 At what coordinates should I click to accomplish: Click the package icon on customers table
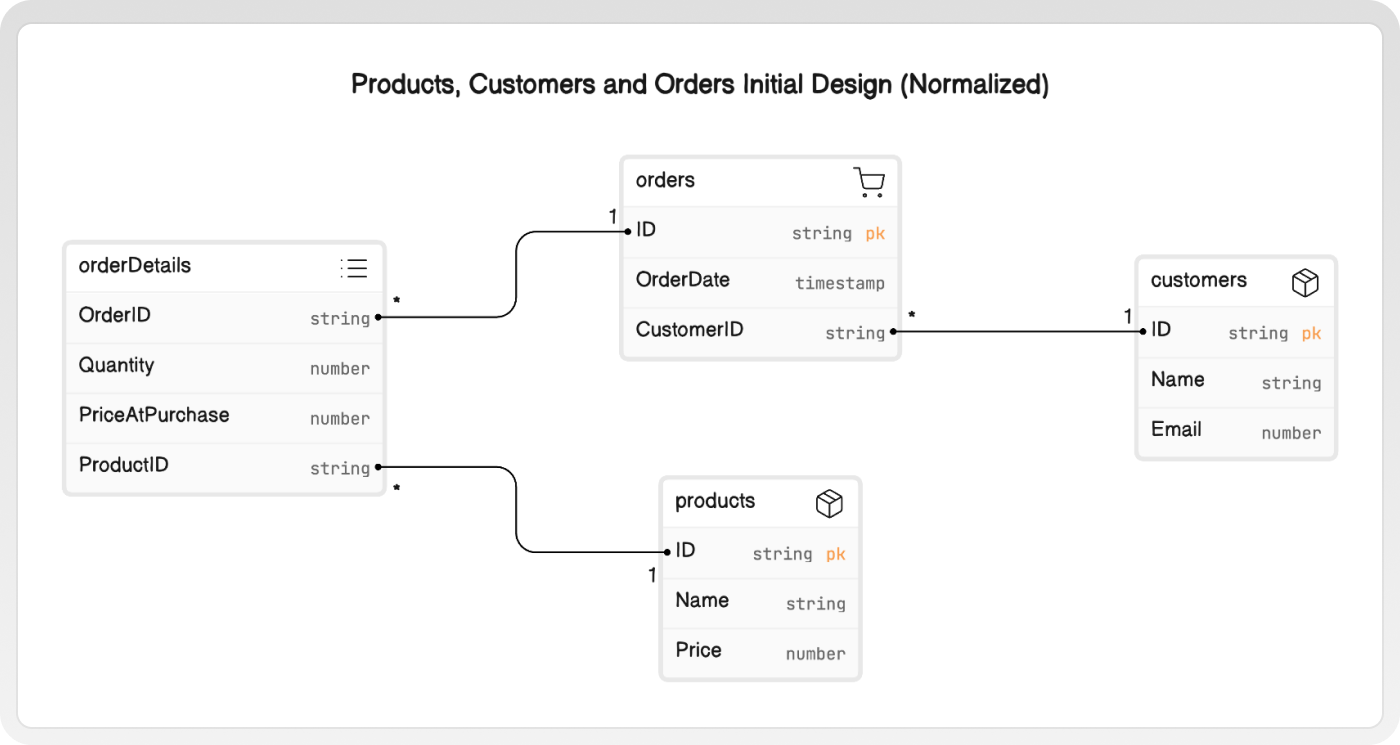click(x=1305, y=281)
